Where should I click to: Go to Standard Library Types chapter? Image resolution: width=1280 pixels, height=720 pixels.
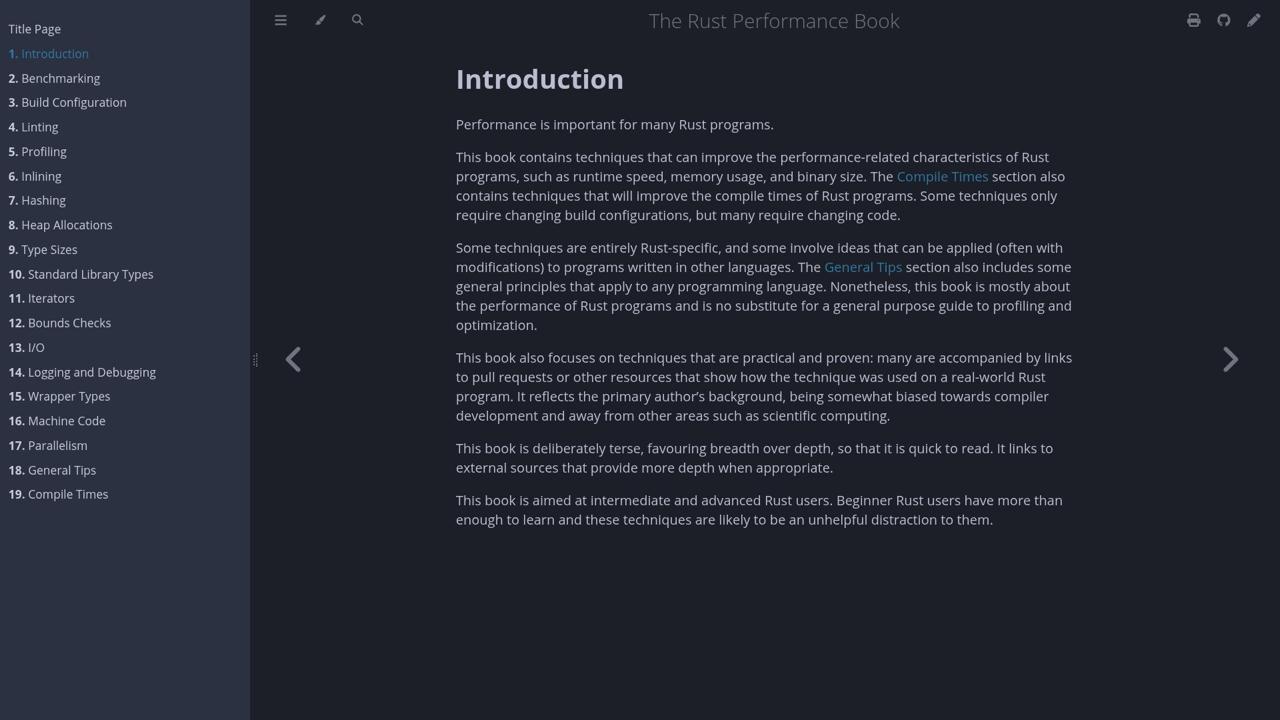click(x=90, y=274)
